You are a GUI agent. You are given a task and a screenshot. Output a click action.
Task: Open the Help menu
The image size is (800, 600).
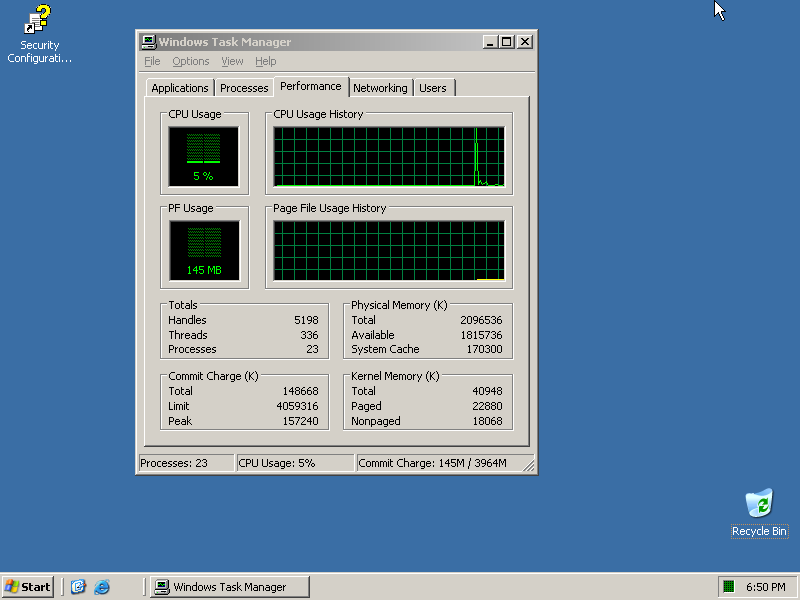(x=265, y=62)
